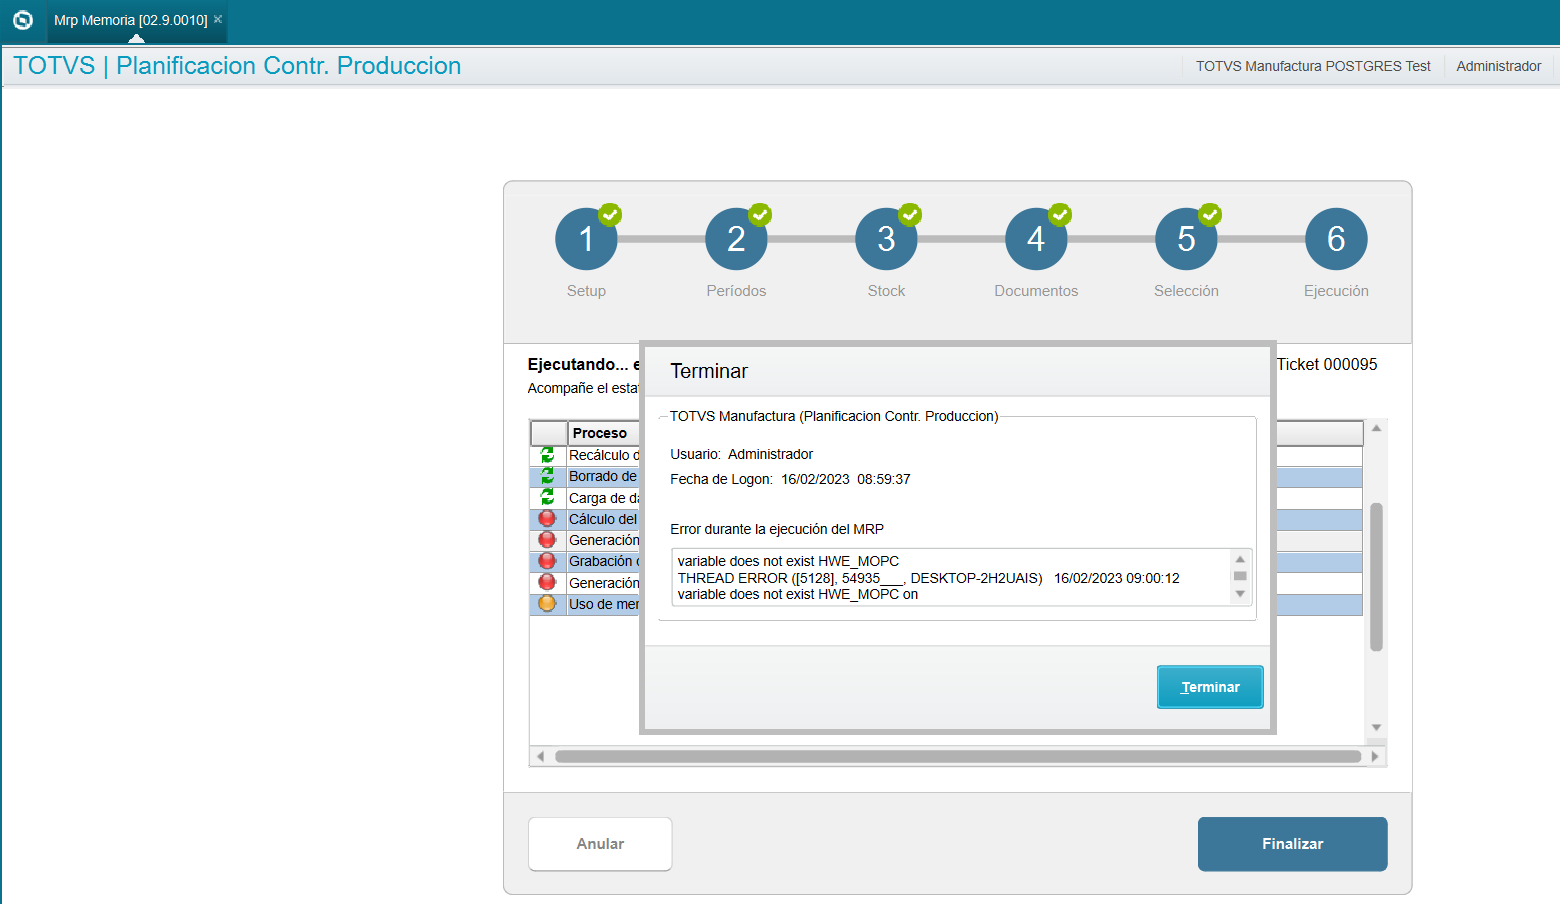Click the Terminar dialog title
Screen dimensions: 1560x904
click(x=709, y=371)
